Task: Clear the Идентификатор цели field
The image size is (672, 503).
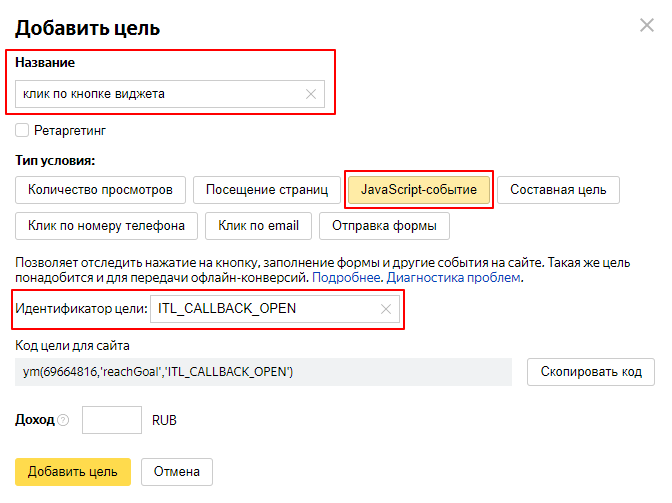Action: (386, 309)
